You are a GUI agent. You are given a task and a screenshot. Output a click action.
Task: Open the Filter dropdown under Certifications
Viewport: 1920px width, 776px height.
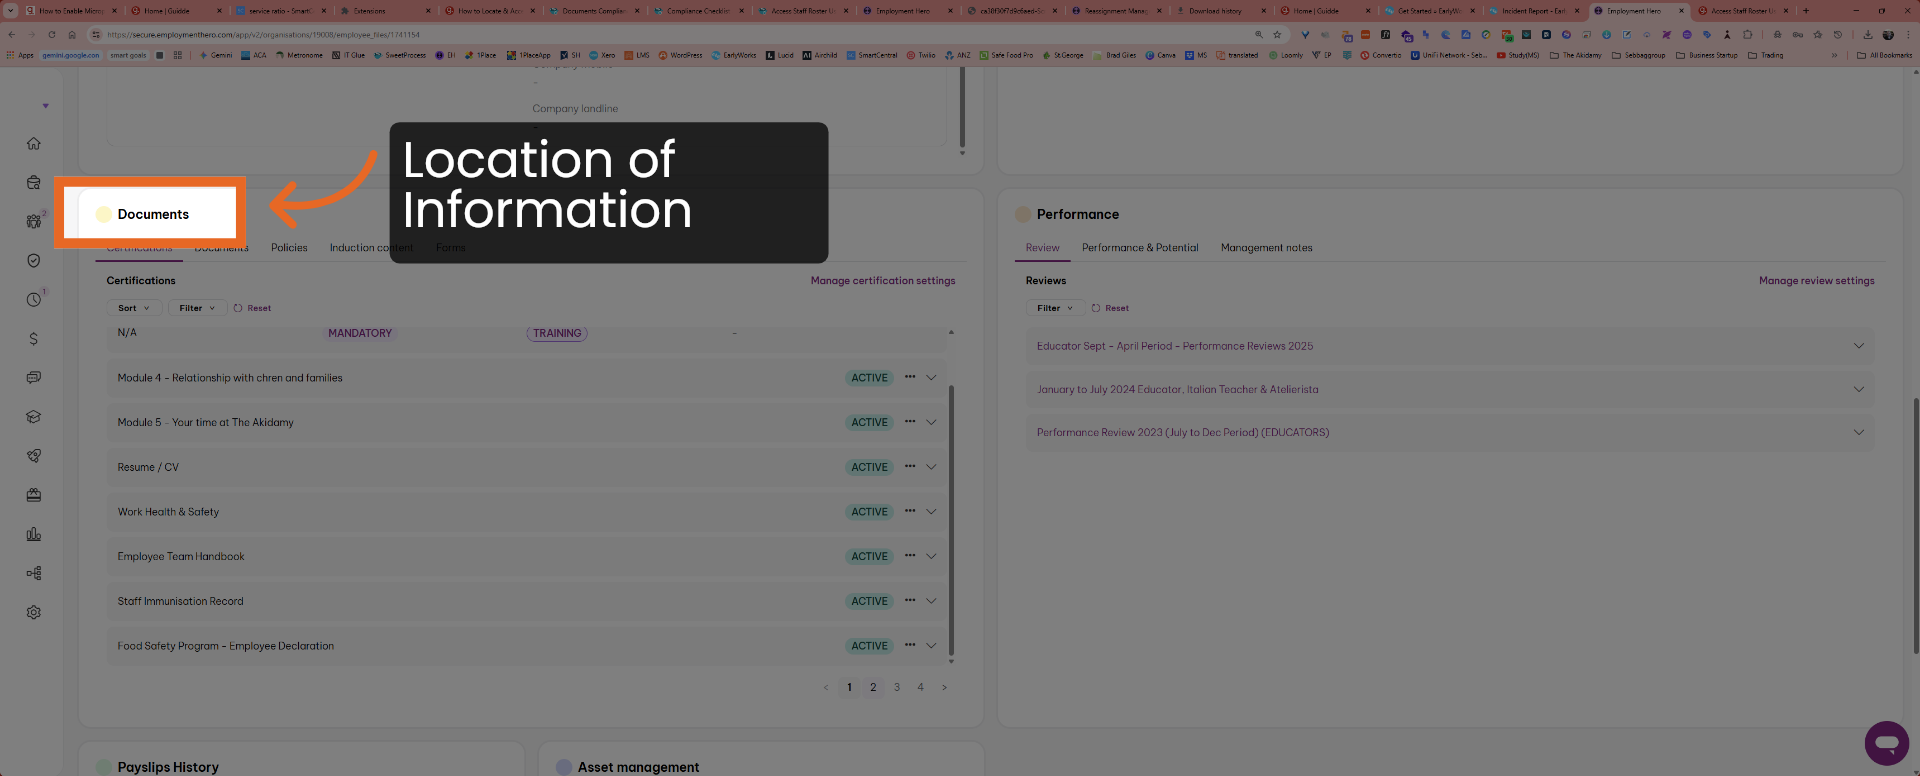(196, 308)
